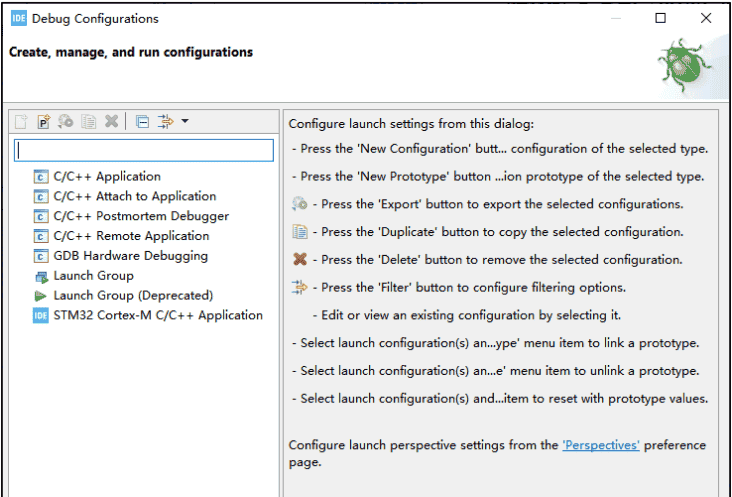Click the New Prototype toolbar icon
732x497 pixels.
[43, 121]
